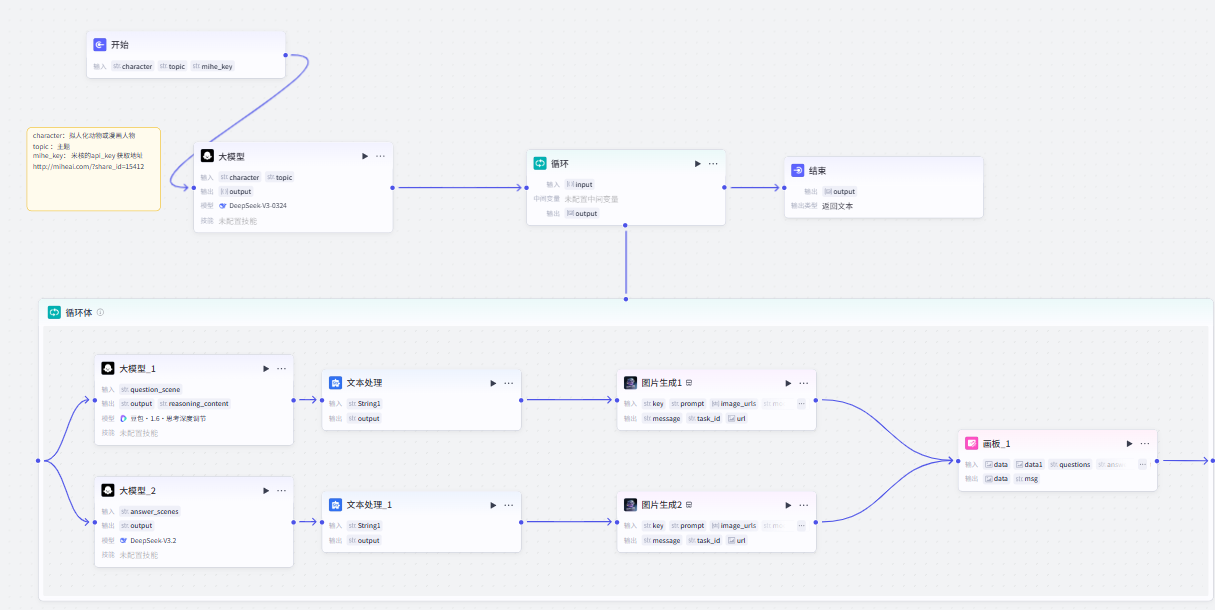Click the task_id output tag in 图片生成2

(x=704, y=540)
